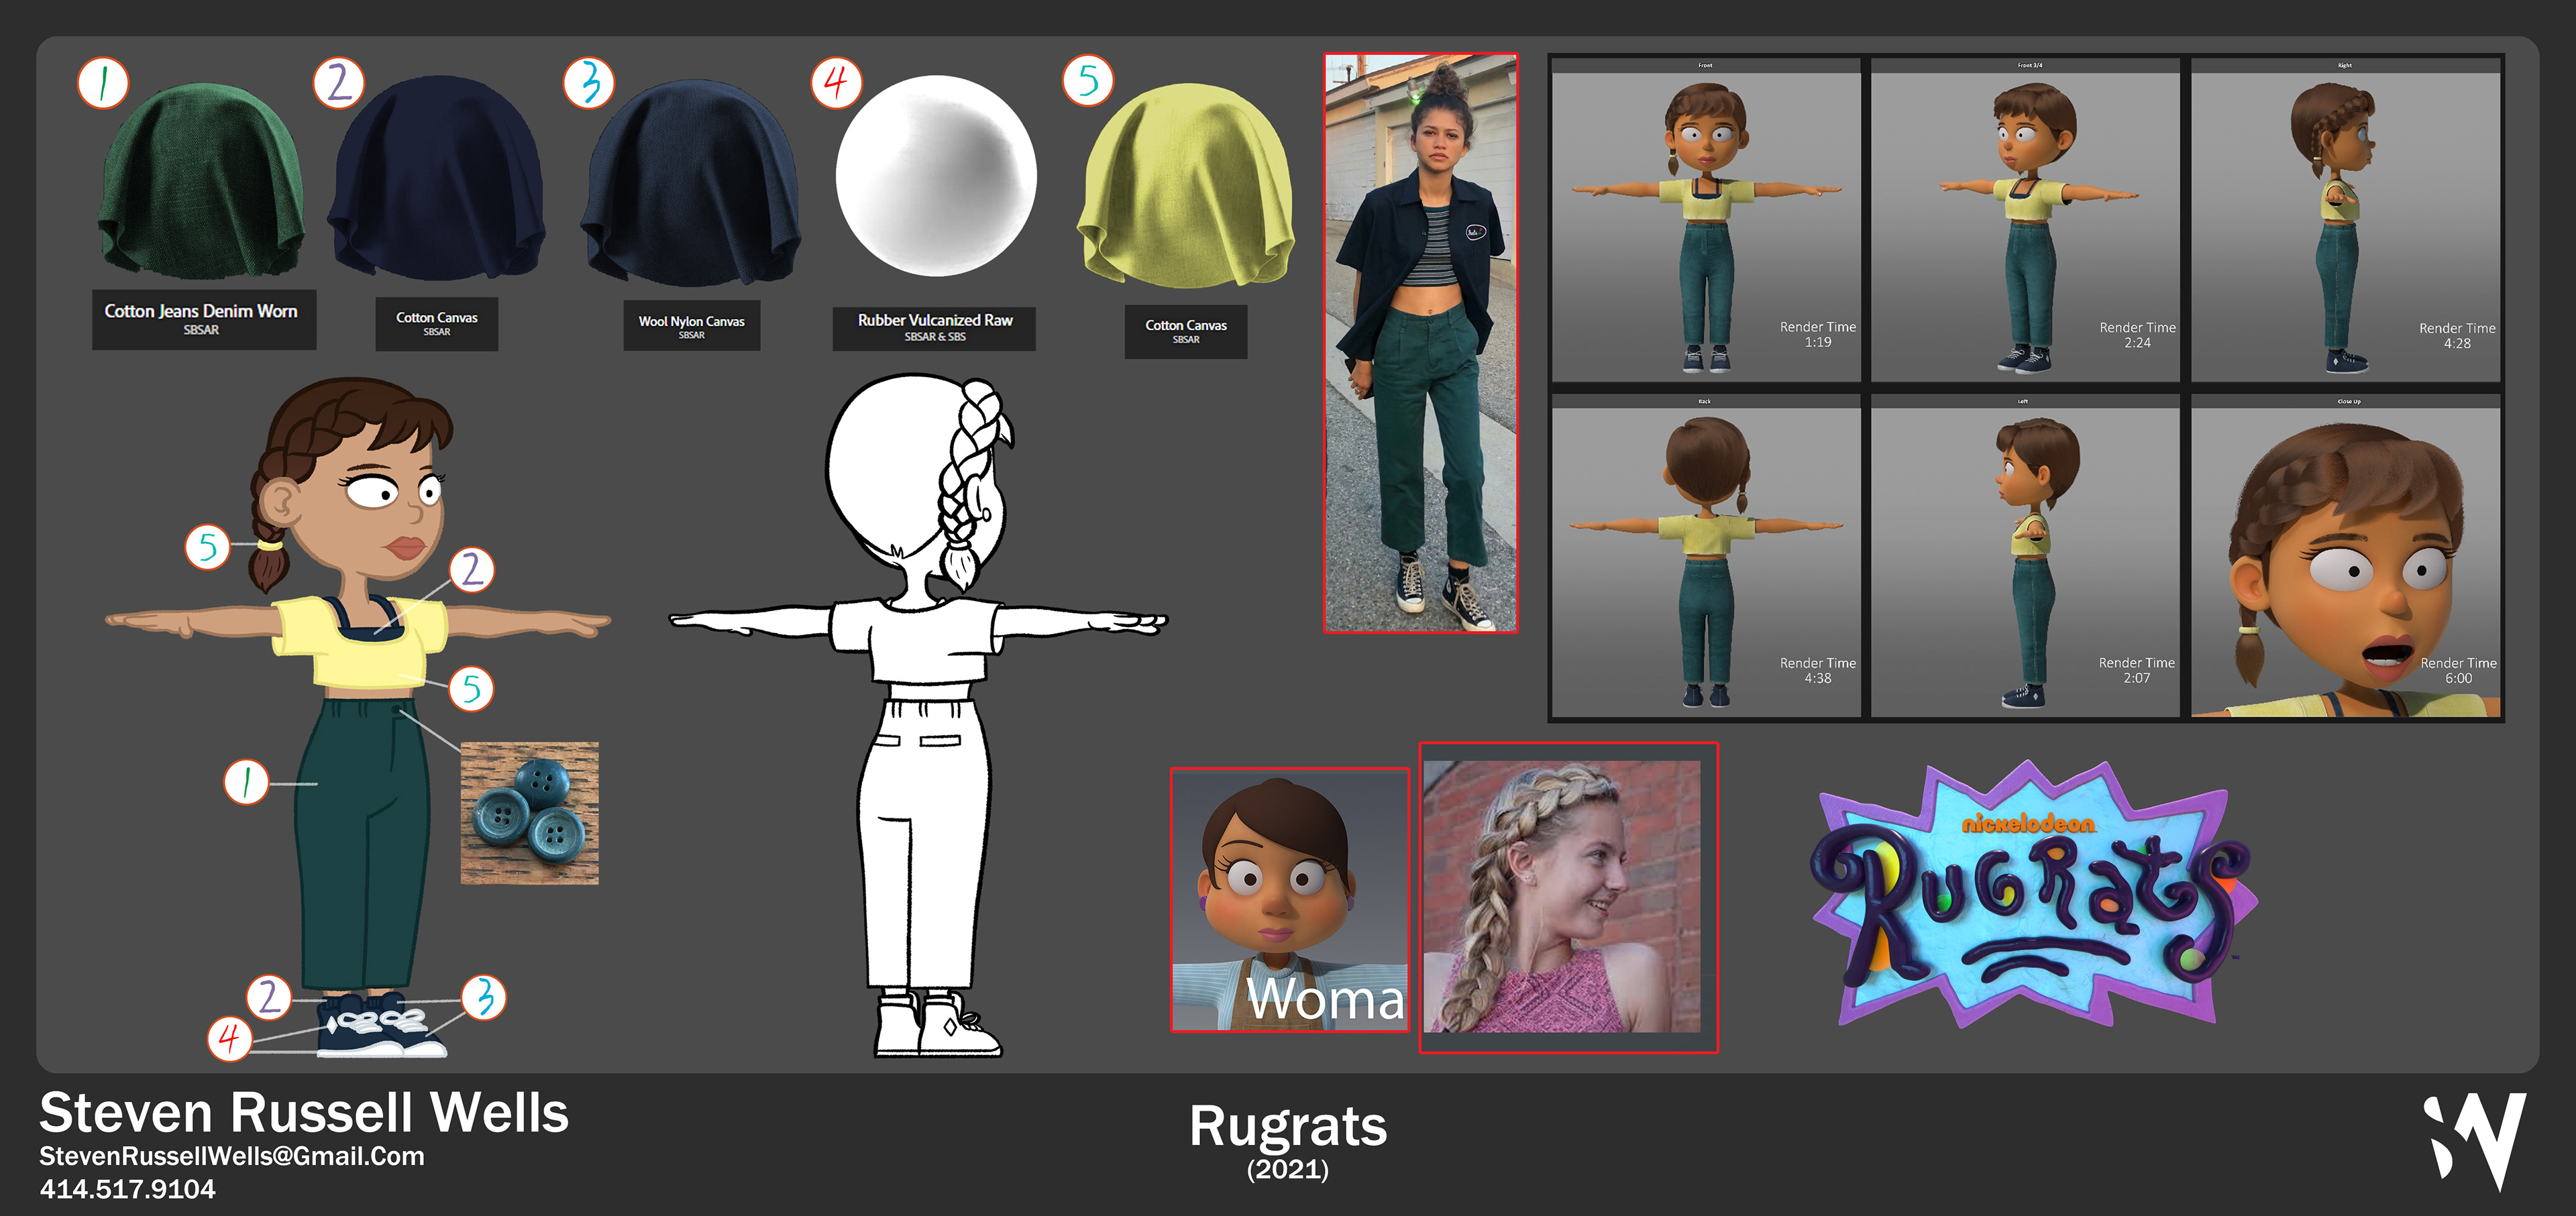Click the red number 4 circle icon at top

(x=836, y=82)
